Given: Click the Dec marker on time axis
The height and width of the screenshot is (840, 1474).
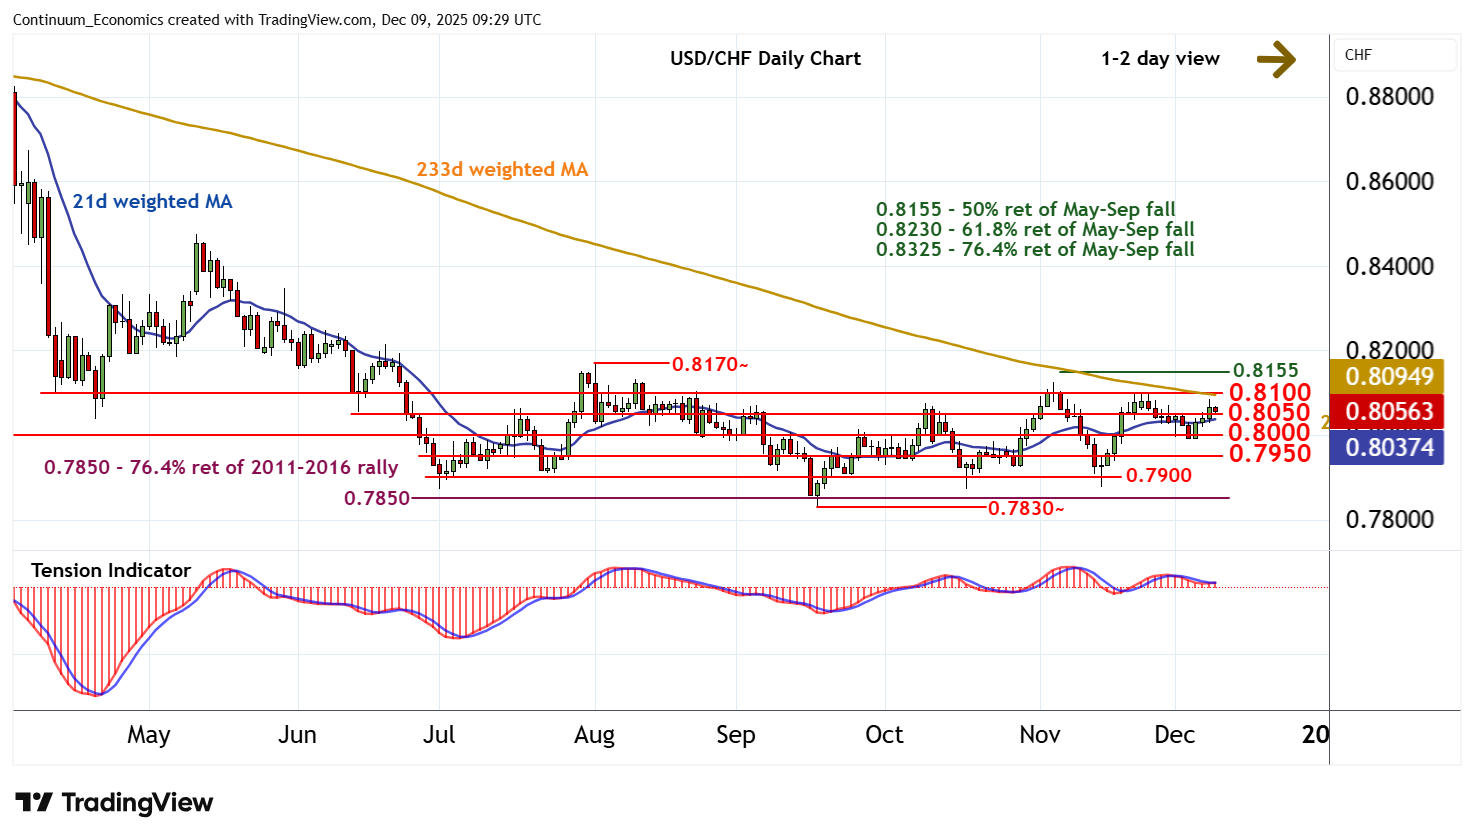Looking at the screenshot, I should (x=1174, y=735).
